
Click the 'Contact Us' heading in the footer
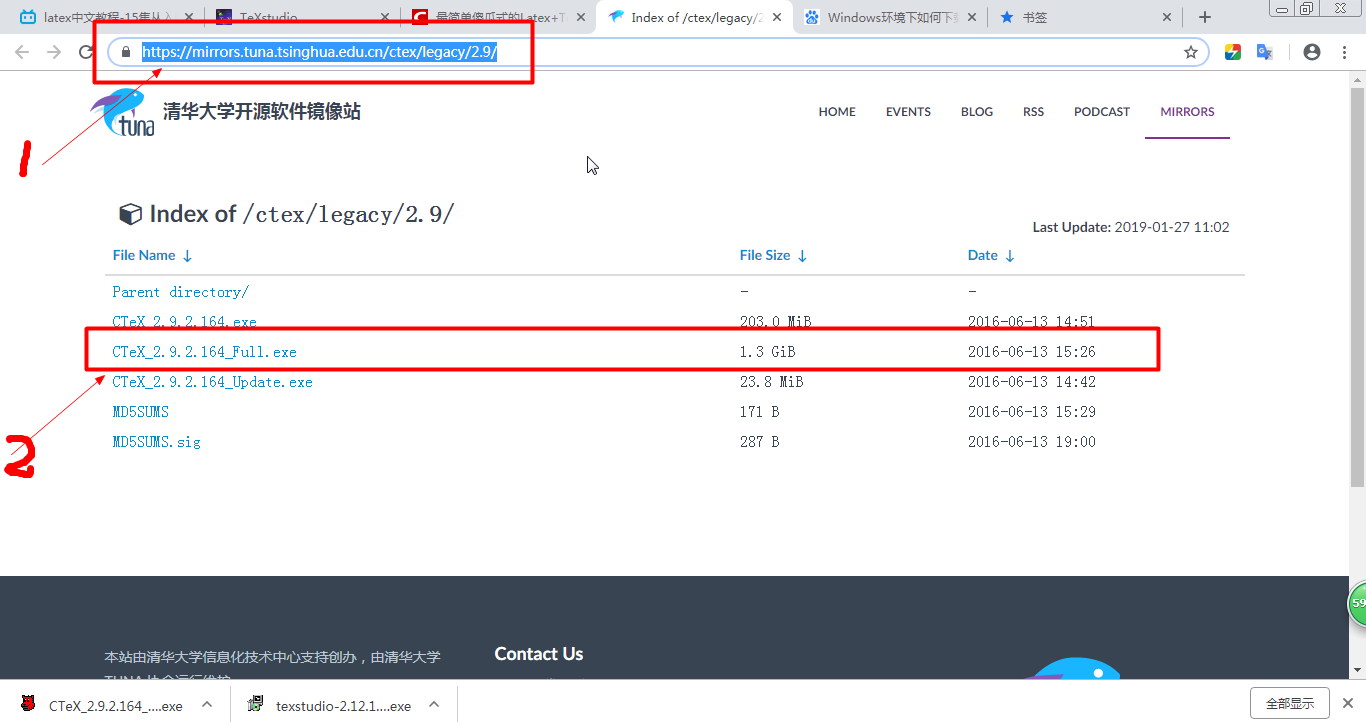point(538,654)
